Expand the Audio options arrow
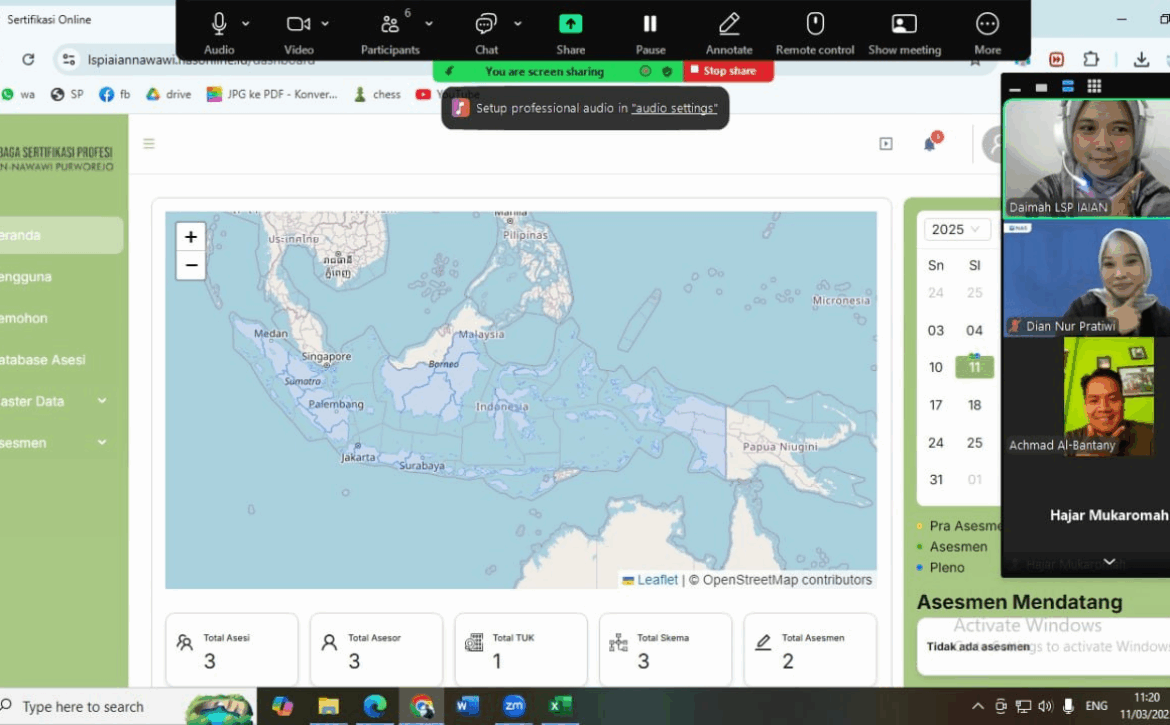The height and width of the screenshot is (725, 1170). 246,24
